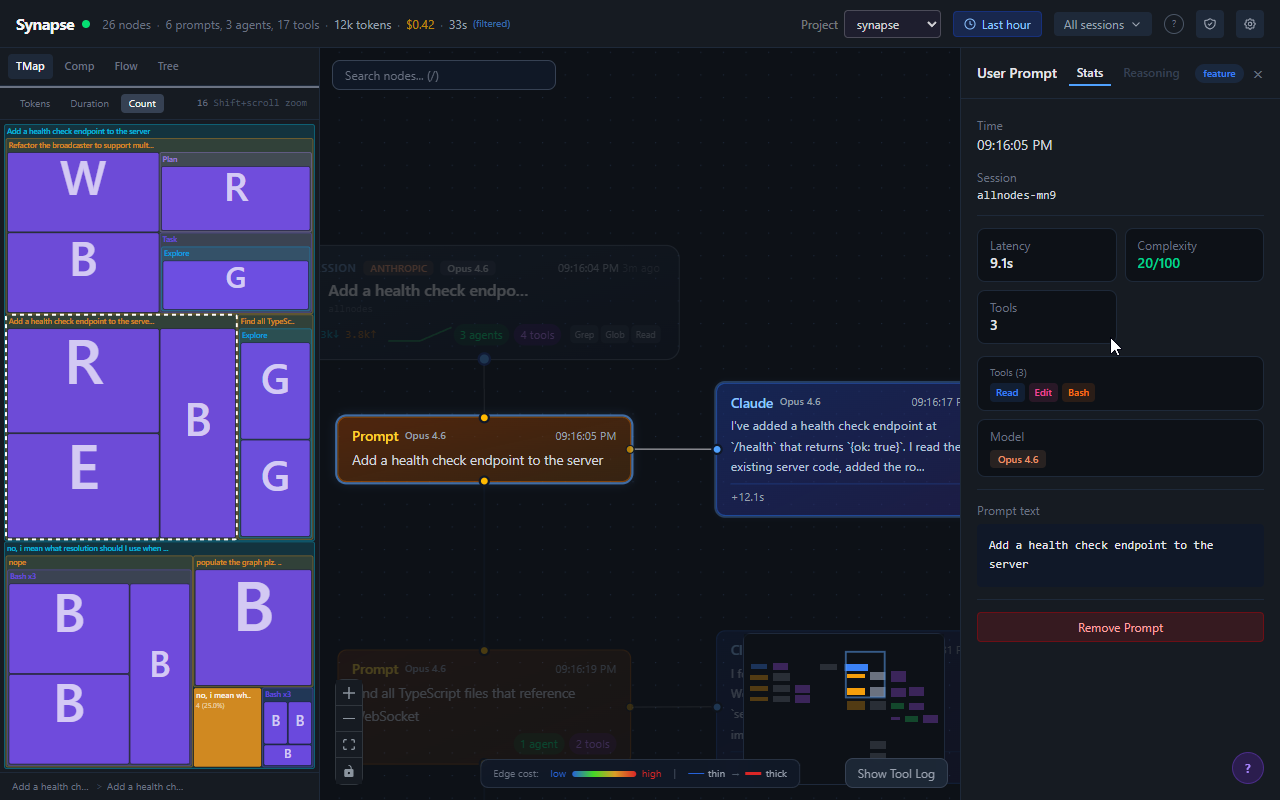Open the help question mark in top bar
1280x800 pixels.
tap(1174, 23)
